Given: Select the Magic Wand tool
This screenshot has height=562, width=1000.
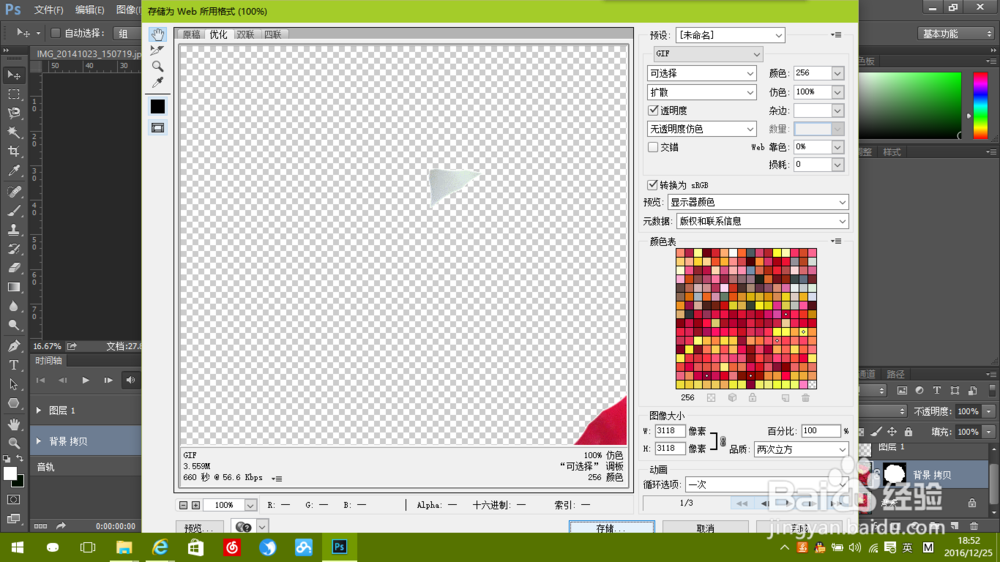Looking at the screenshot, I should pyautogui.click(x=13, y=133).
